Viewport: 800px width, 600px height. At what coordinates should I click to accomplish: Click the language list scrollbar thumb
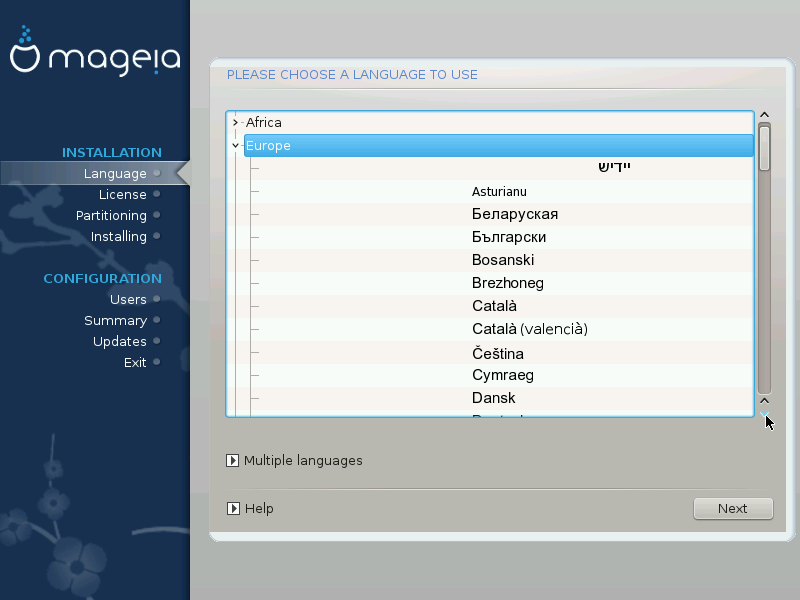point(764,148)
